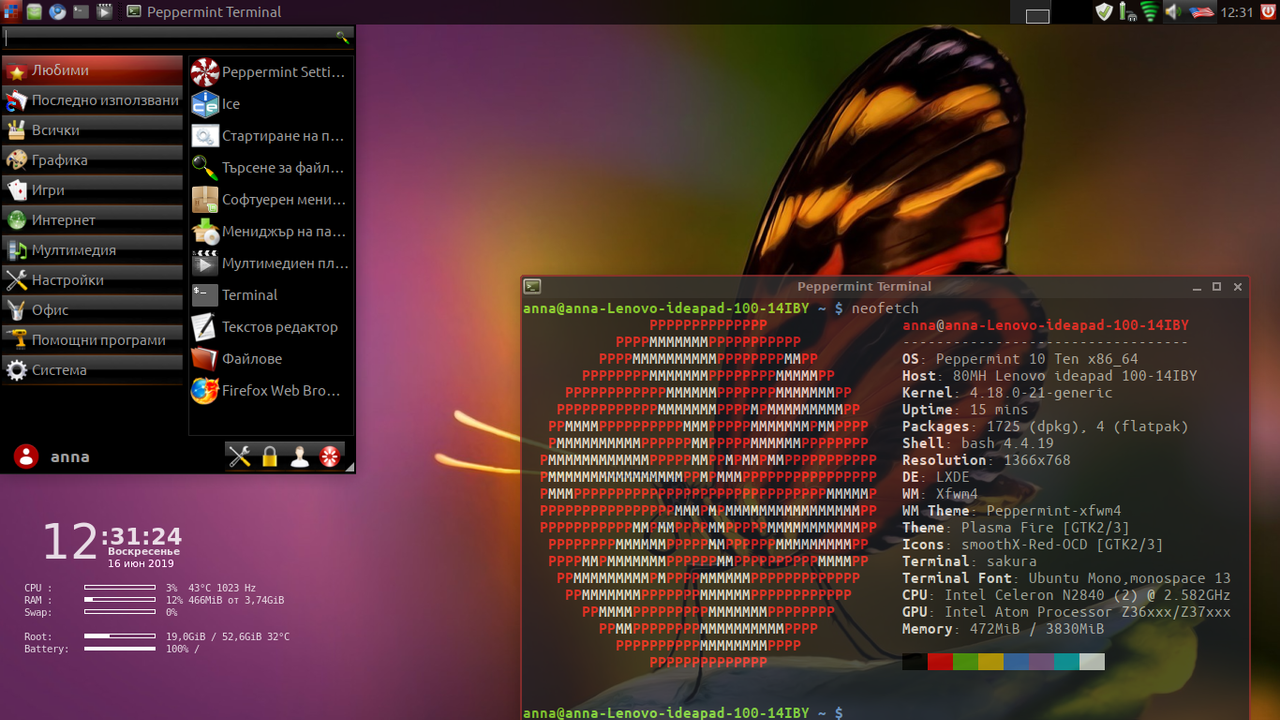Image resolution: width=1280 pixels, height=720 pixels.
Task: Click the 12:31 panel clock
Action: [1236, 12]
